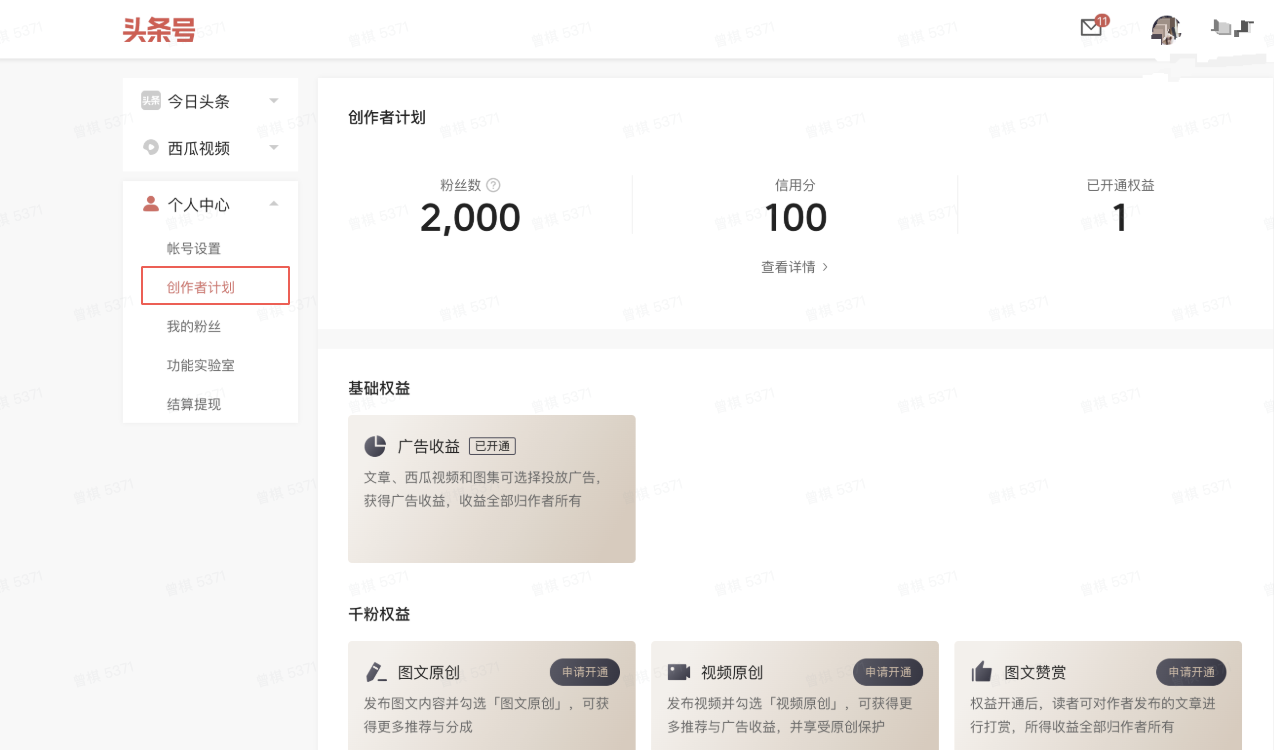Click the 视频原创 camera icon
1274x750 pixels.
[679, 672]
